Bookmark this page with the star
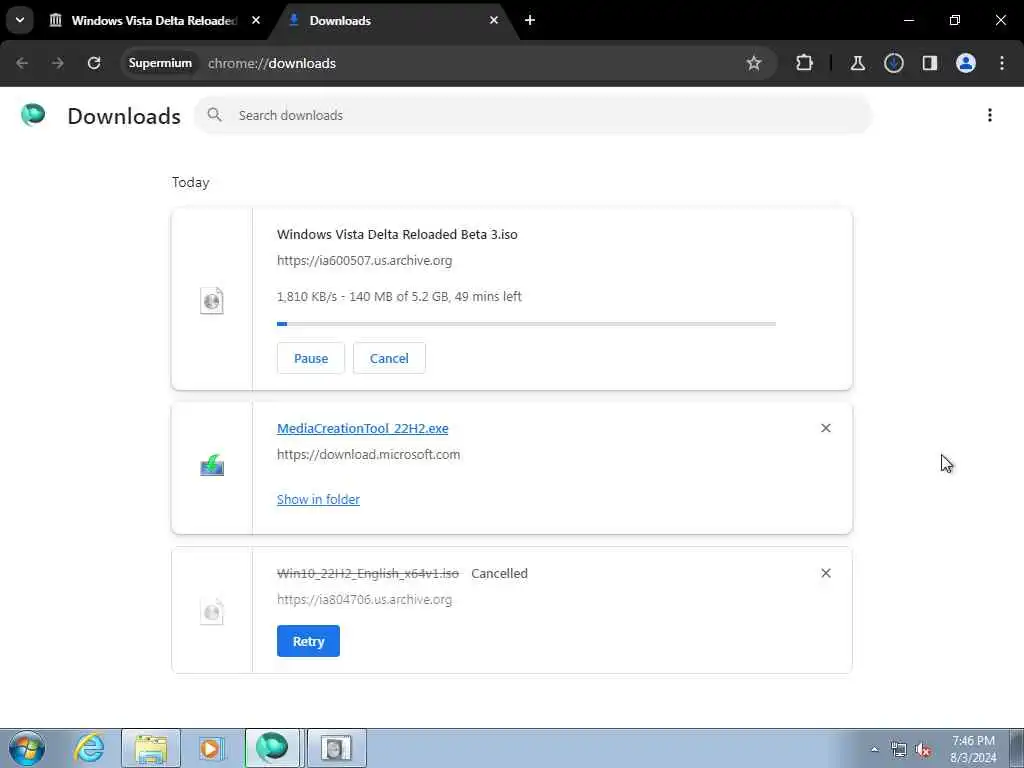The width and height of the screenshot is (1024, 768). (x=754, y=63)
